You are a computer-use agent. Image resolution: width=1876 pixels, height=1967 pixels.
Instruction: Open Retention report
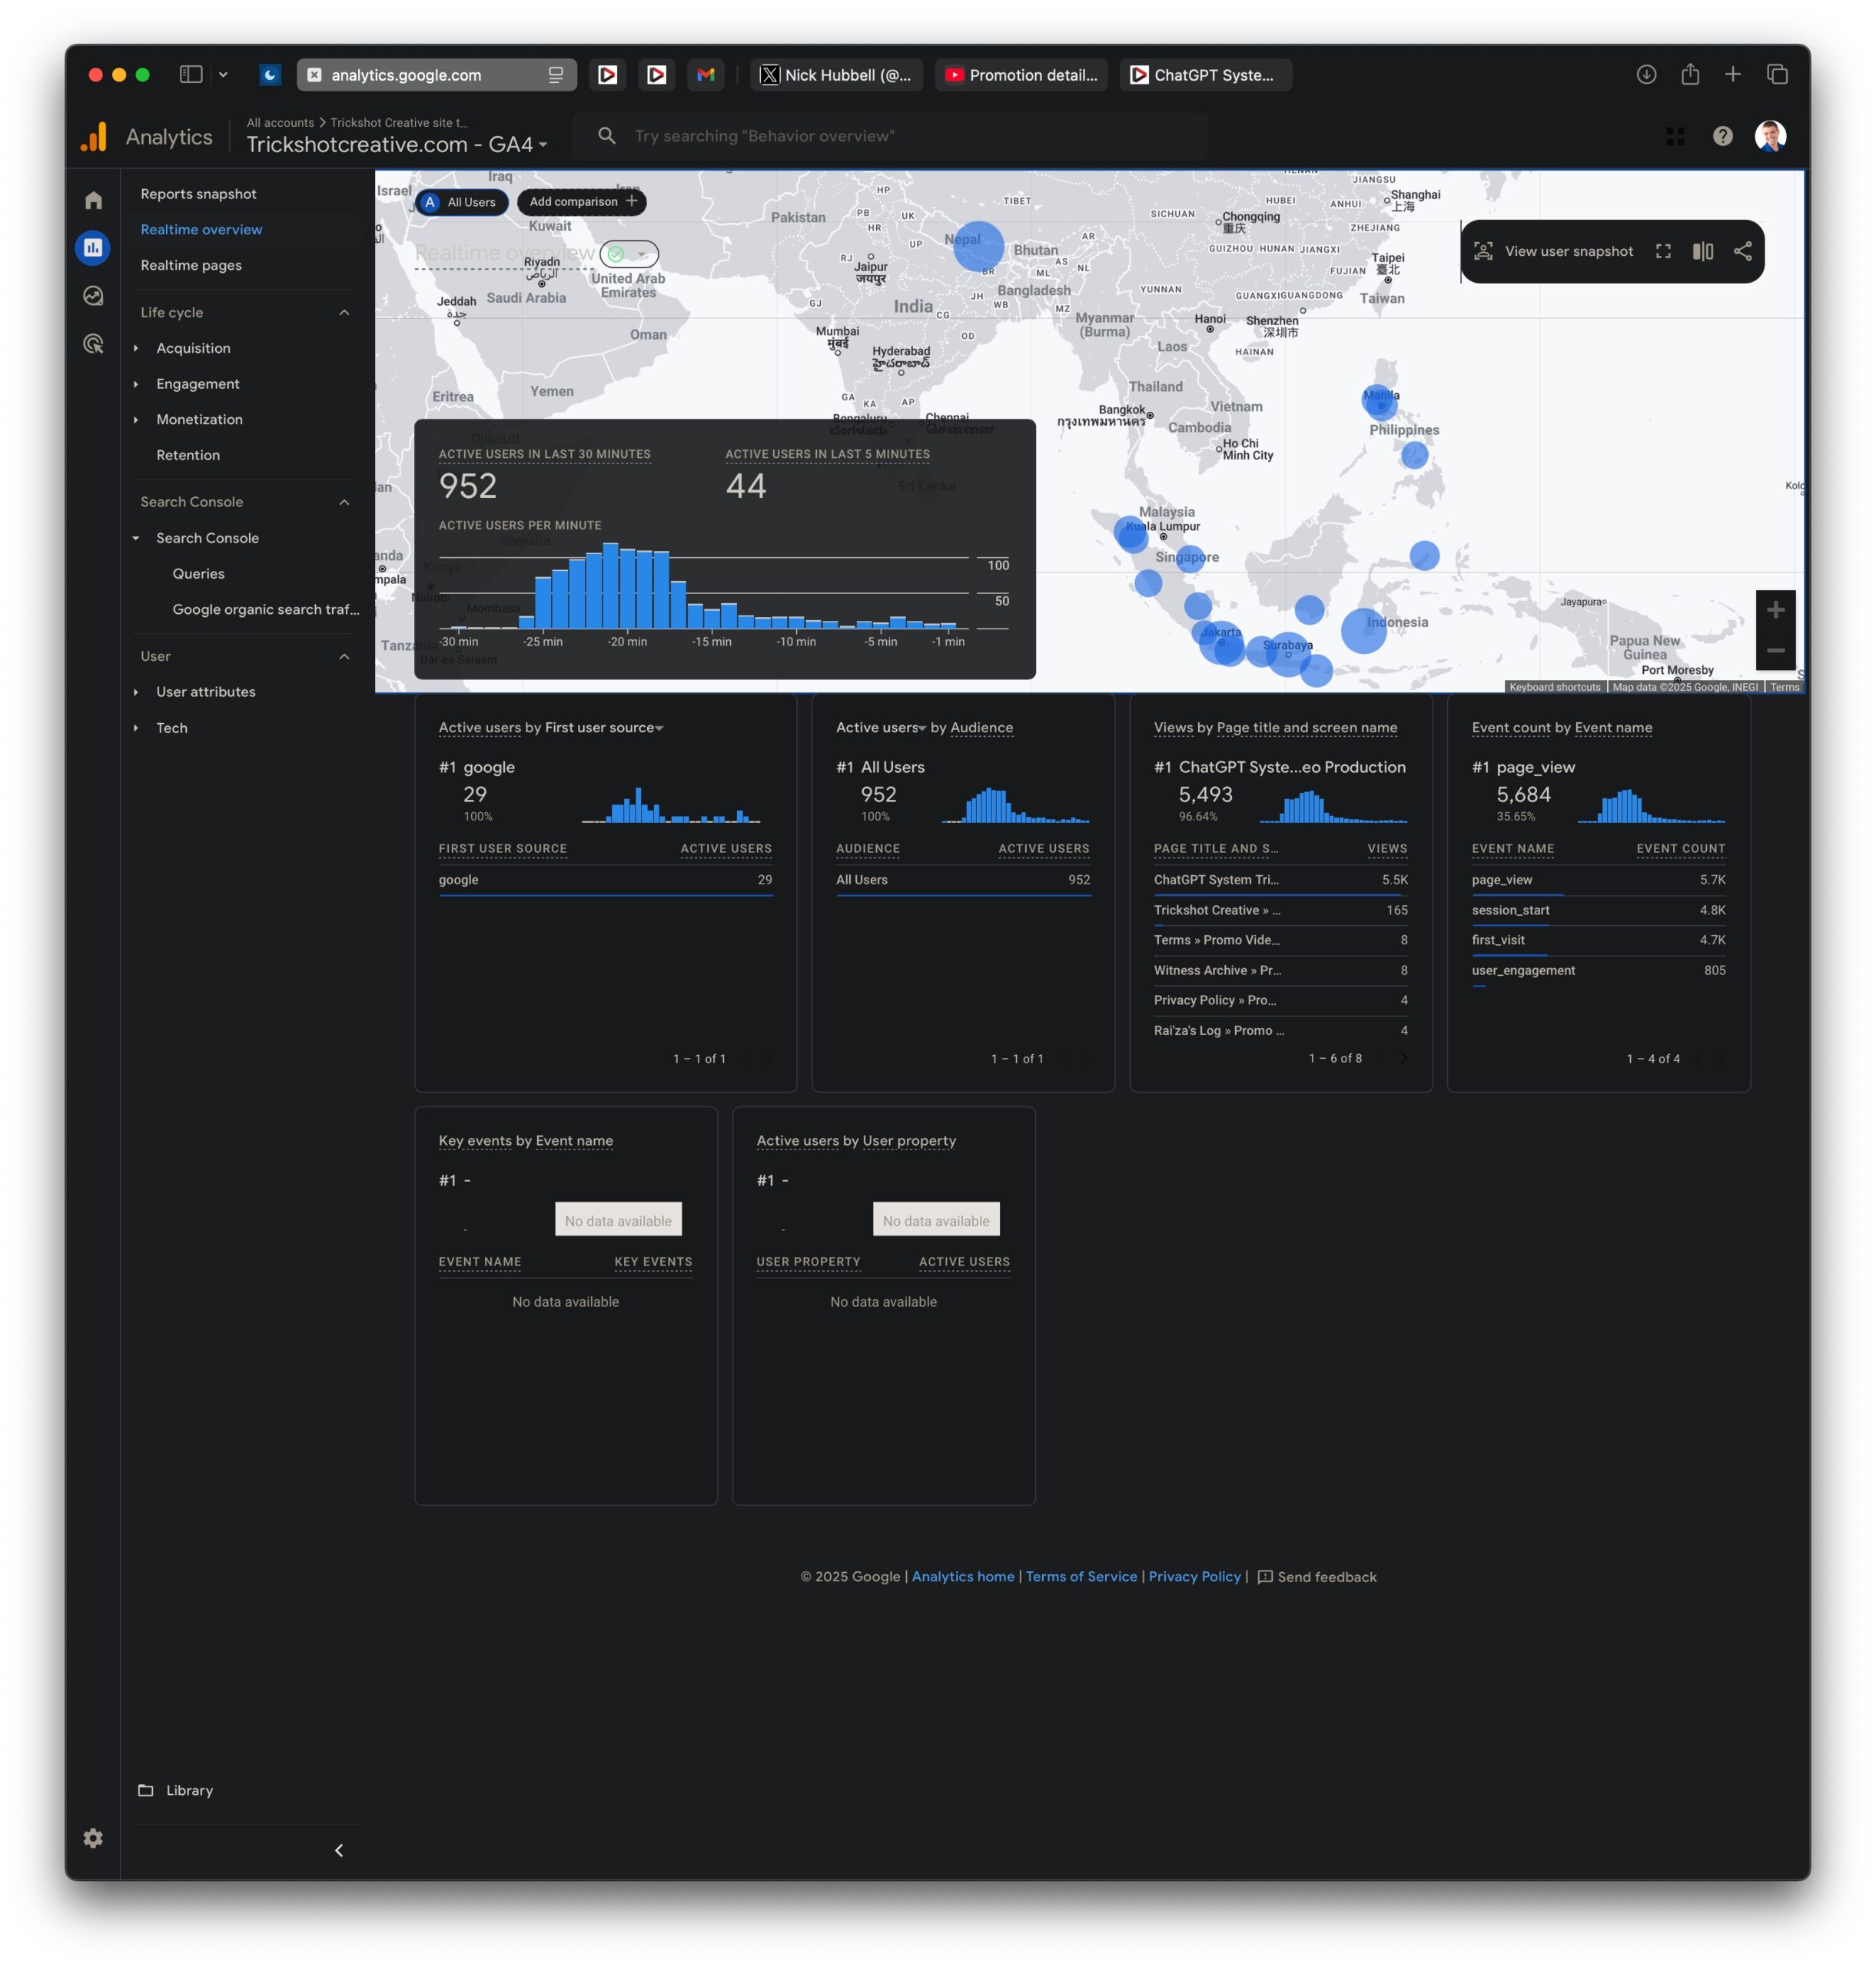coord(188,455)
